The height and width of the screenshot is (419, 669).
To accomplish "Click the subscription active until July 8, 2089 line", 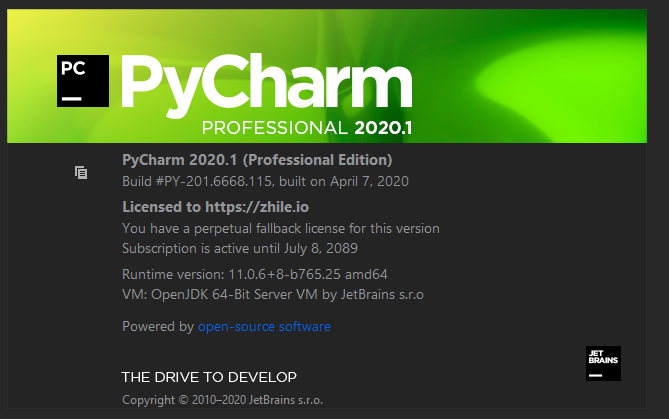I will click(x=239, y=248).
